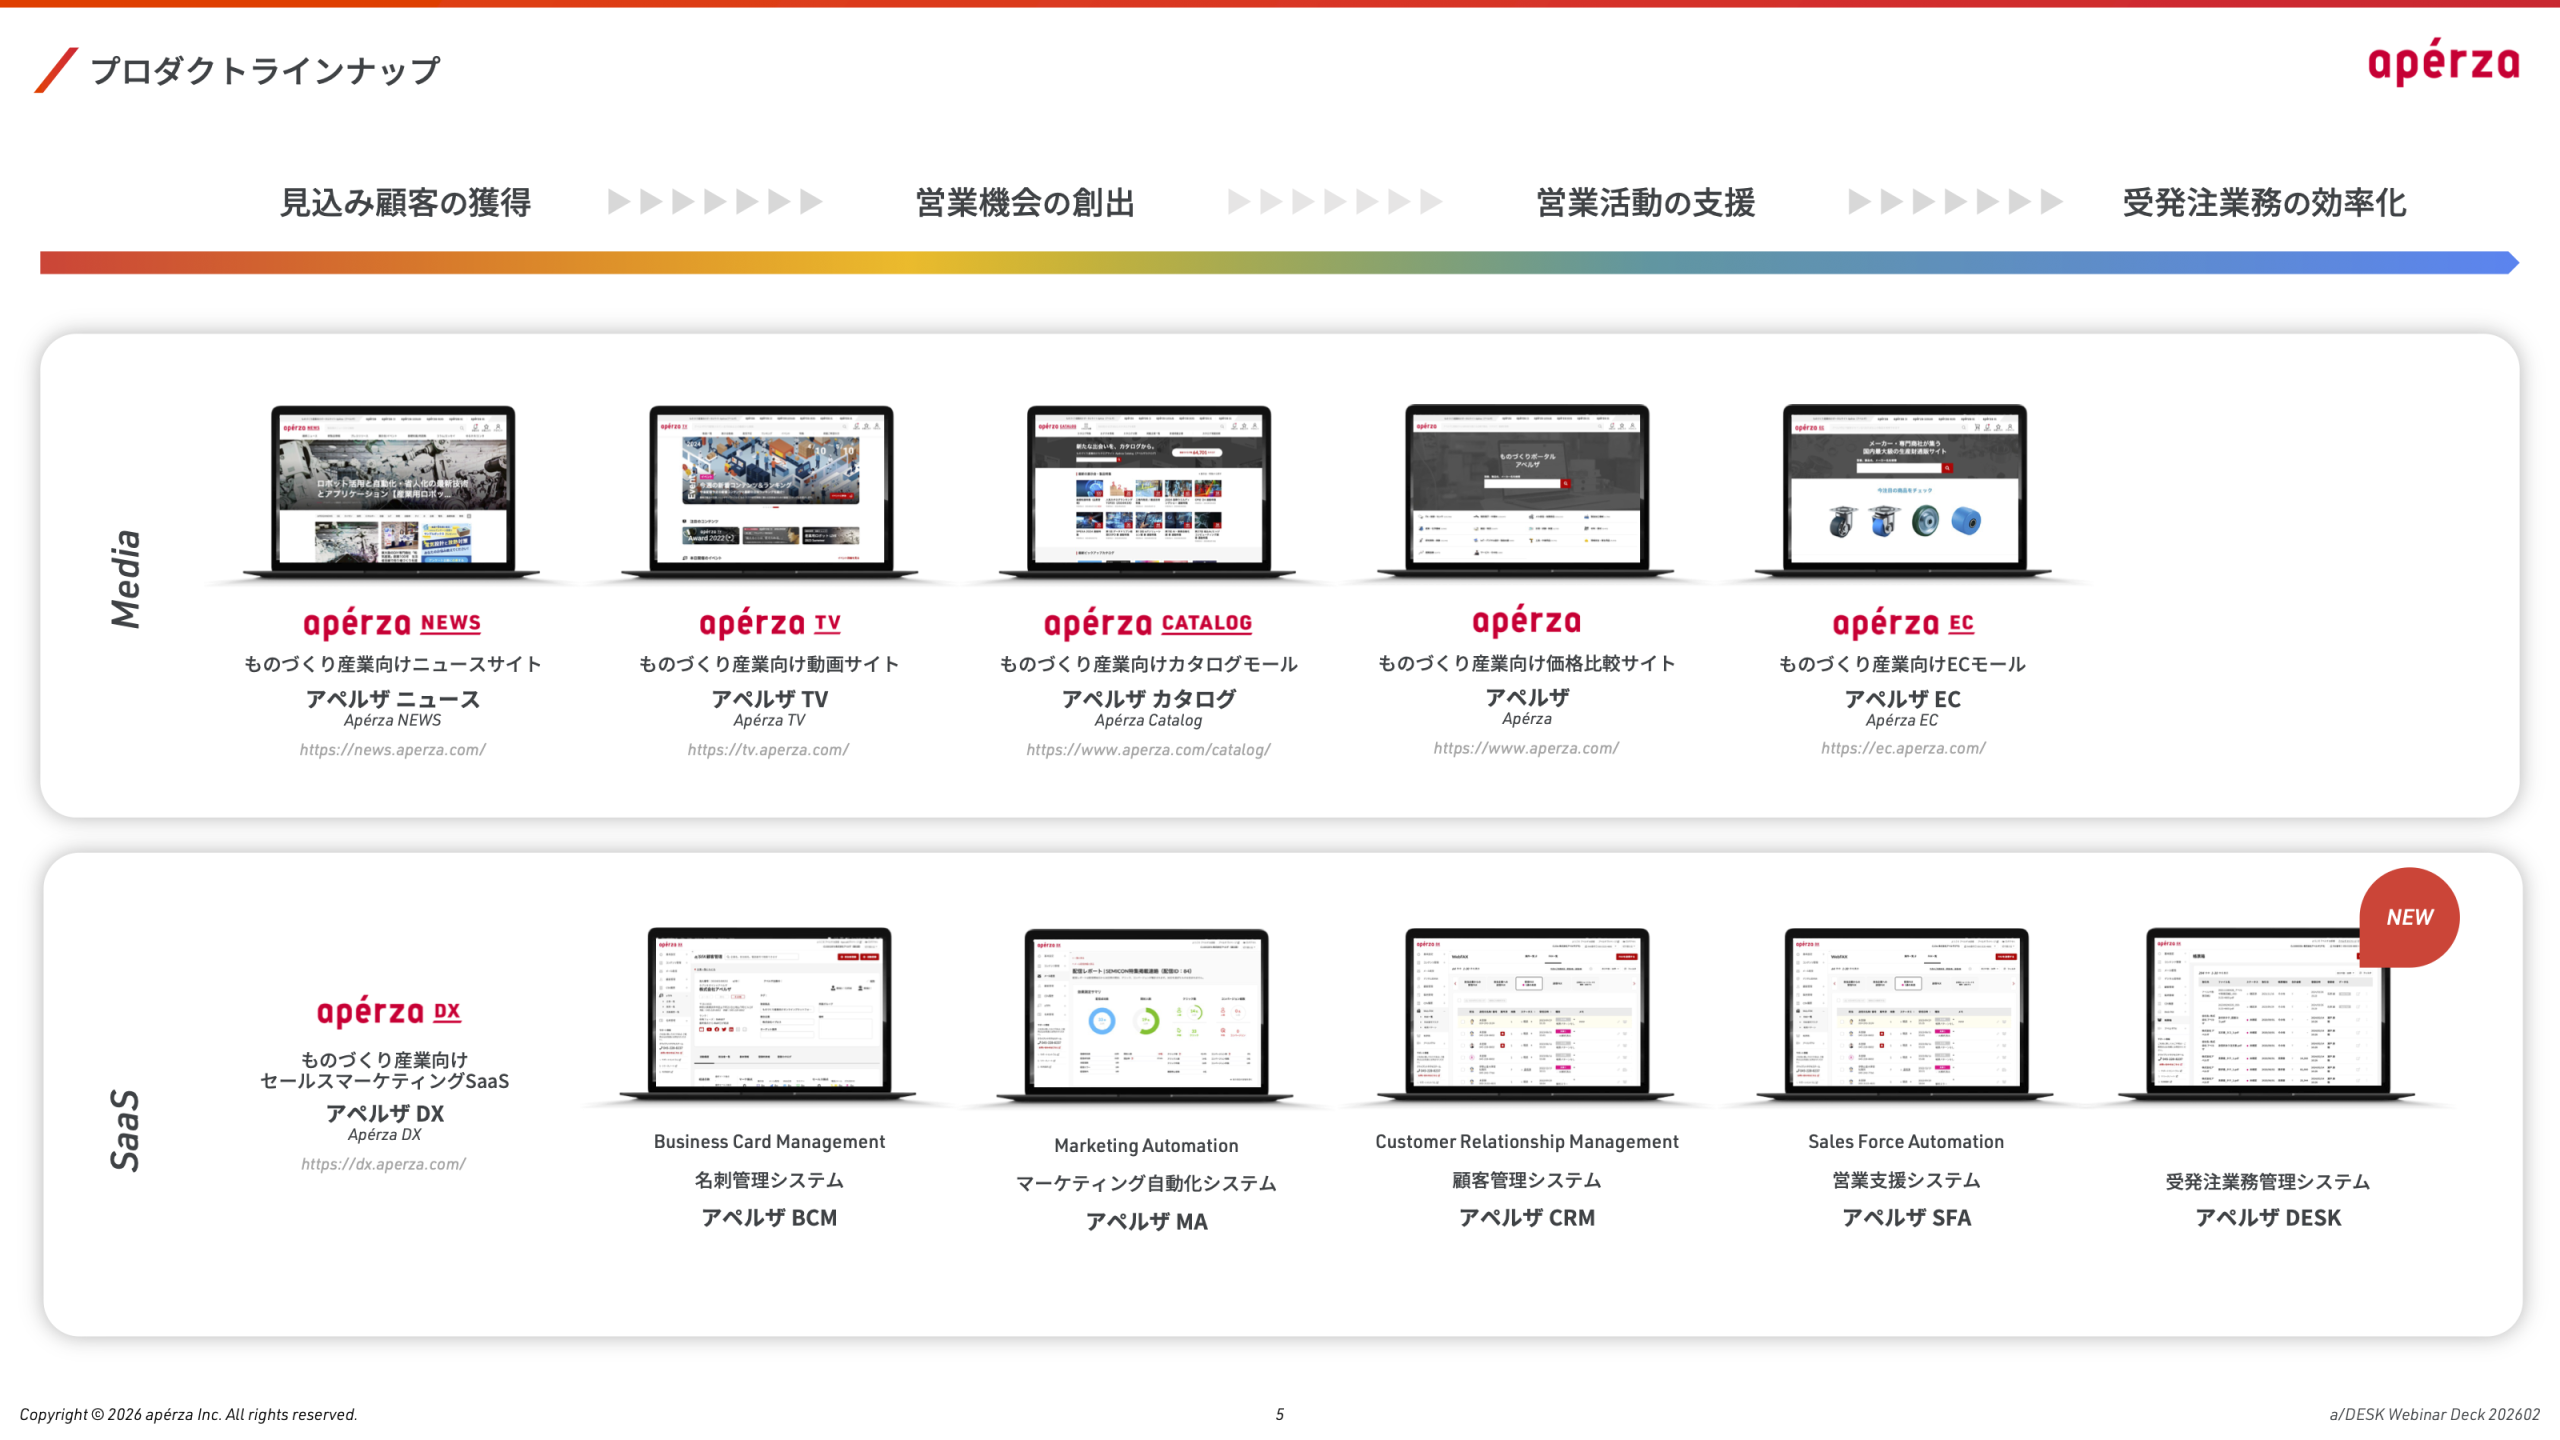
Task: Open the https://dx.aperza.com/ link
Action: tap(384, 1164)
